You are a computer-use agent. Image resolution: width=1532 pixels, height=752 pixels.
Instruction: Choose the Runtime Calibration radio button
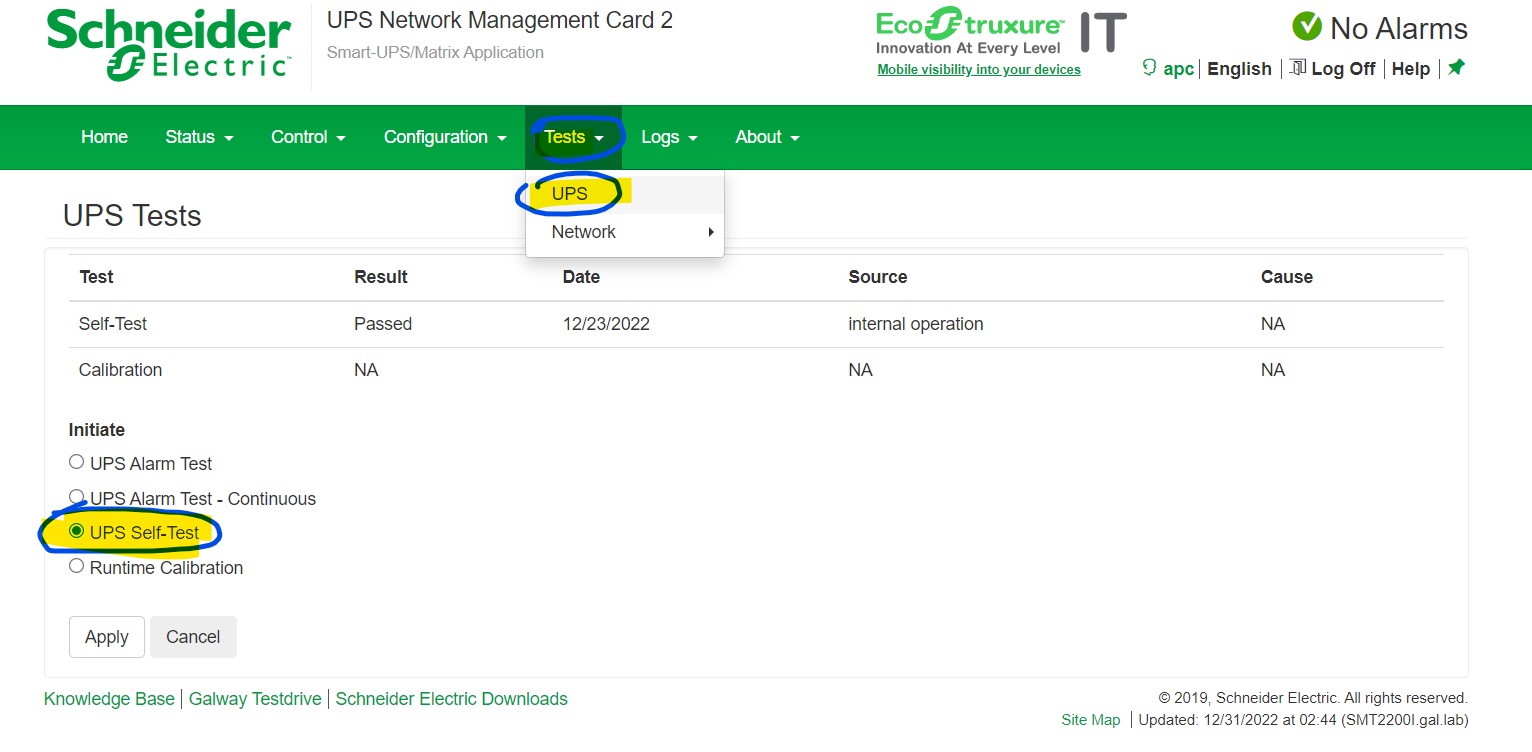(x=76, y=566)
